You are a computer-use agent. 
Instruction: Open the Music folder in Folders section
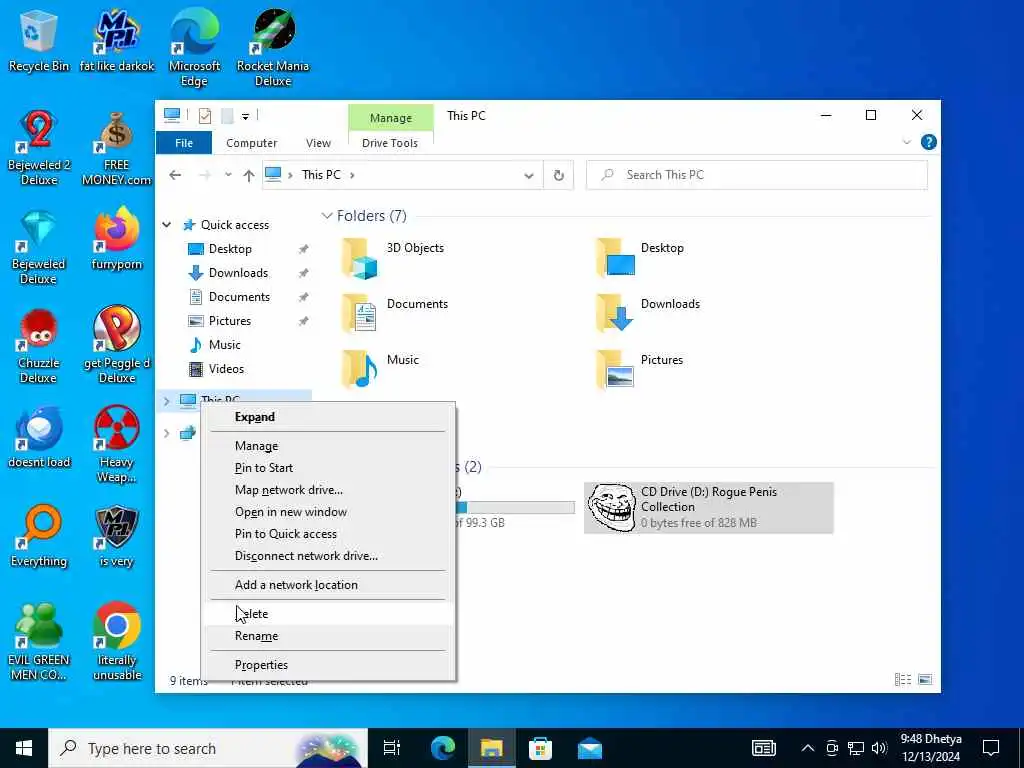(x=381, y=370)
